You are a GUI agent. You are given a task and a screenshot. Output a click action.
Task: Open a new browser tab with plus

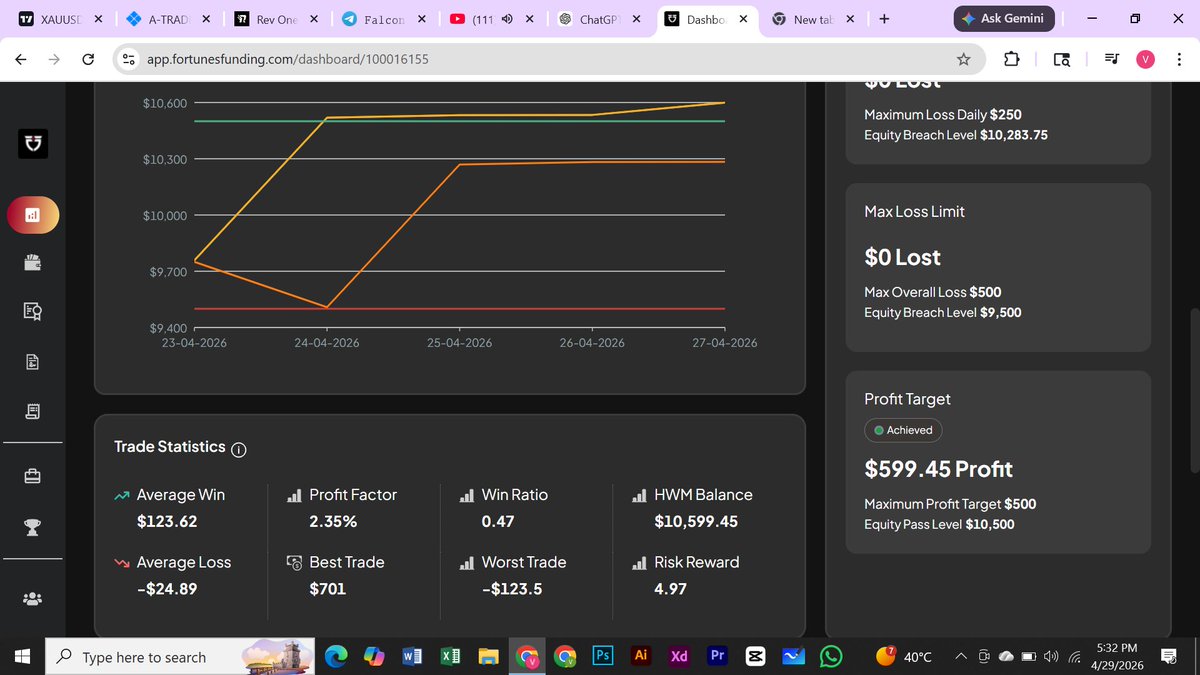[x=883, y=19]
